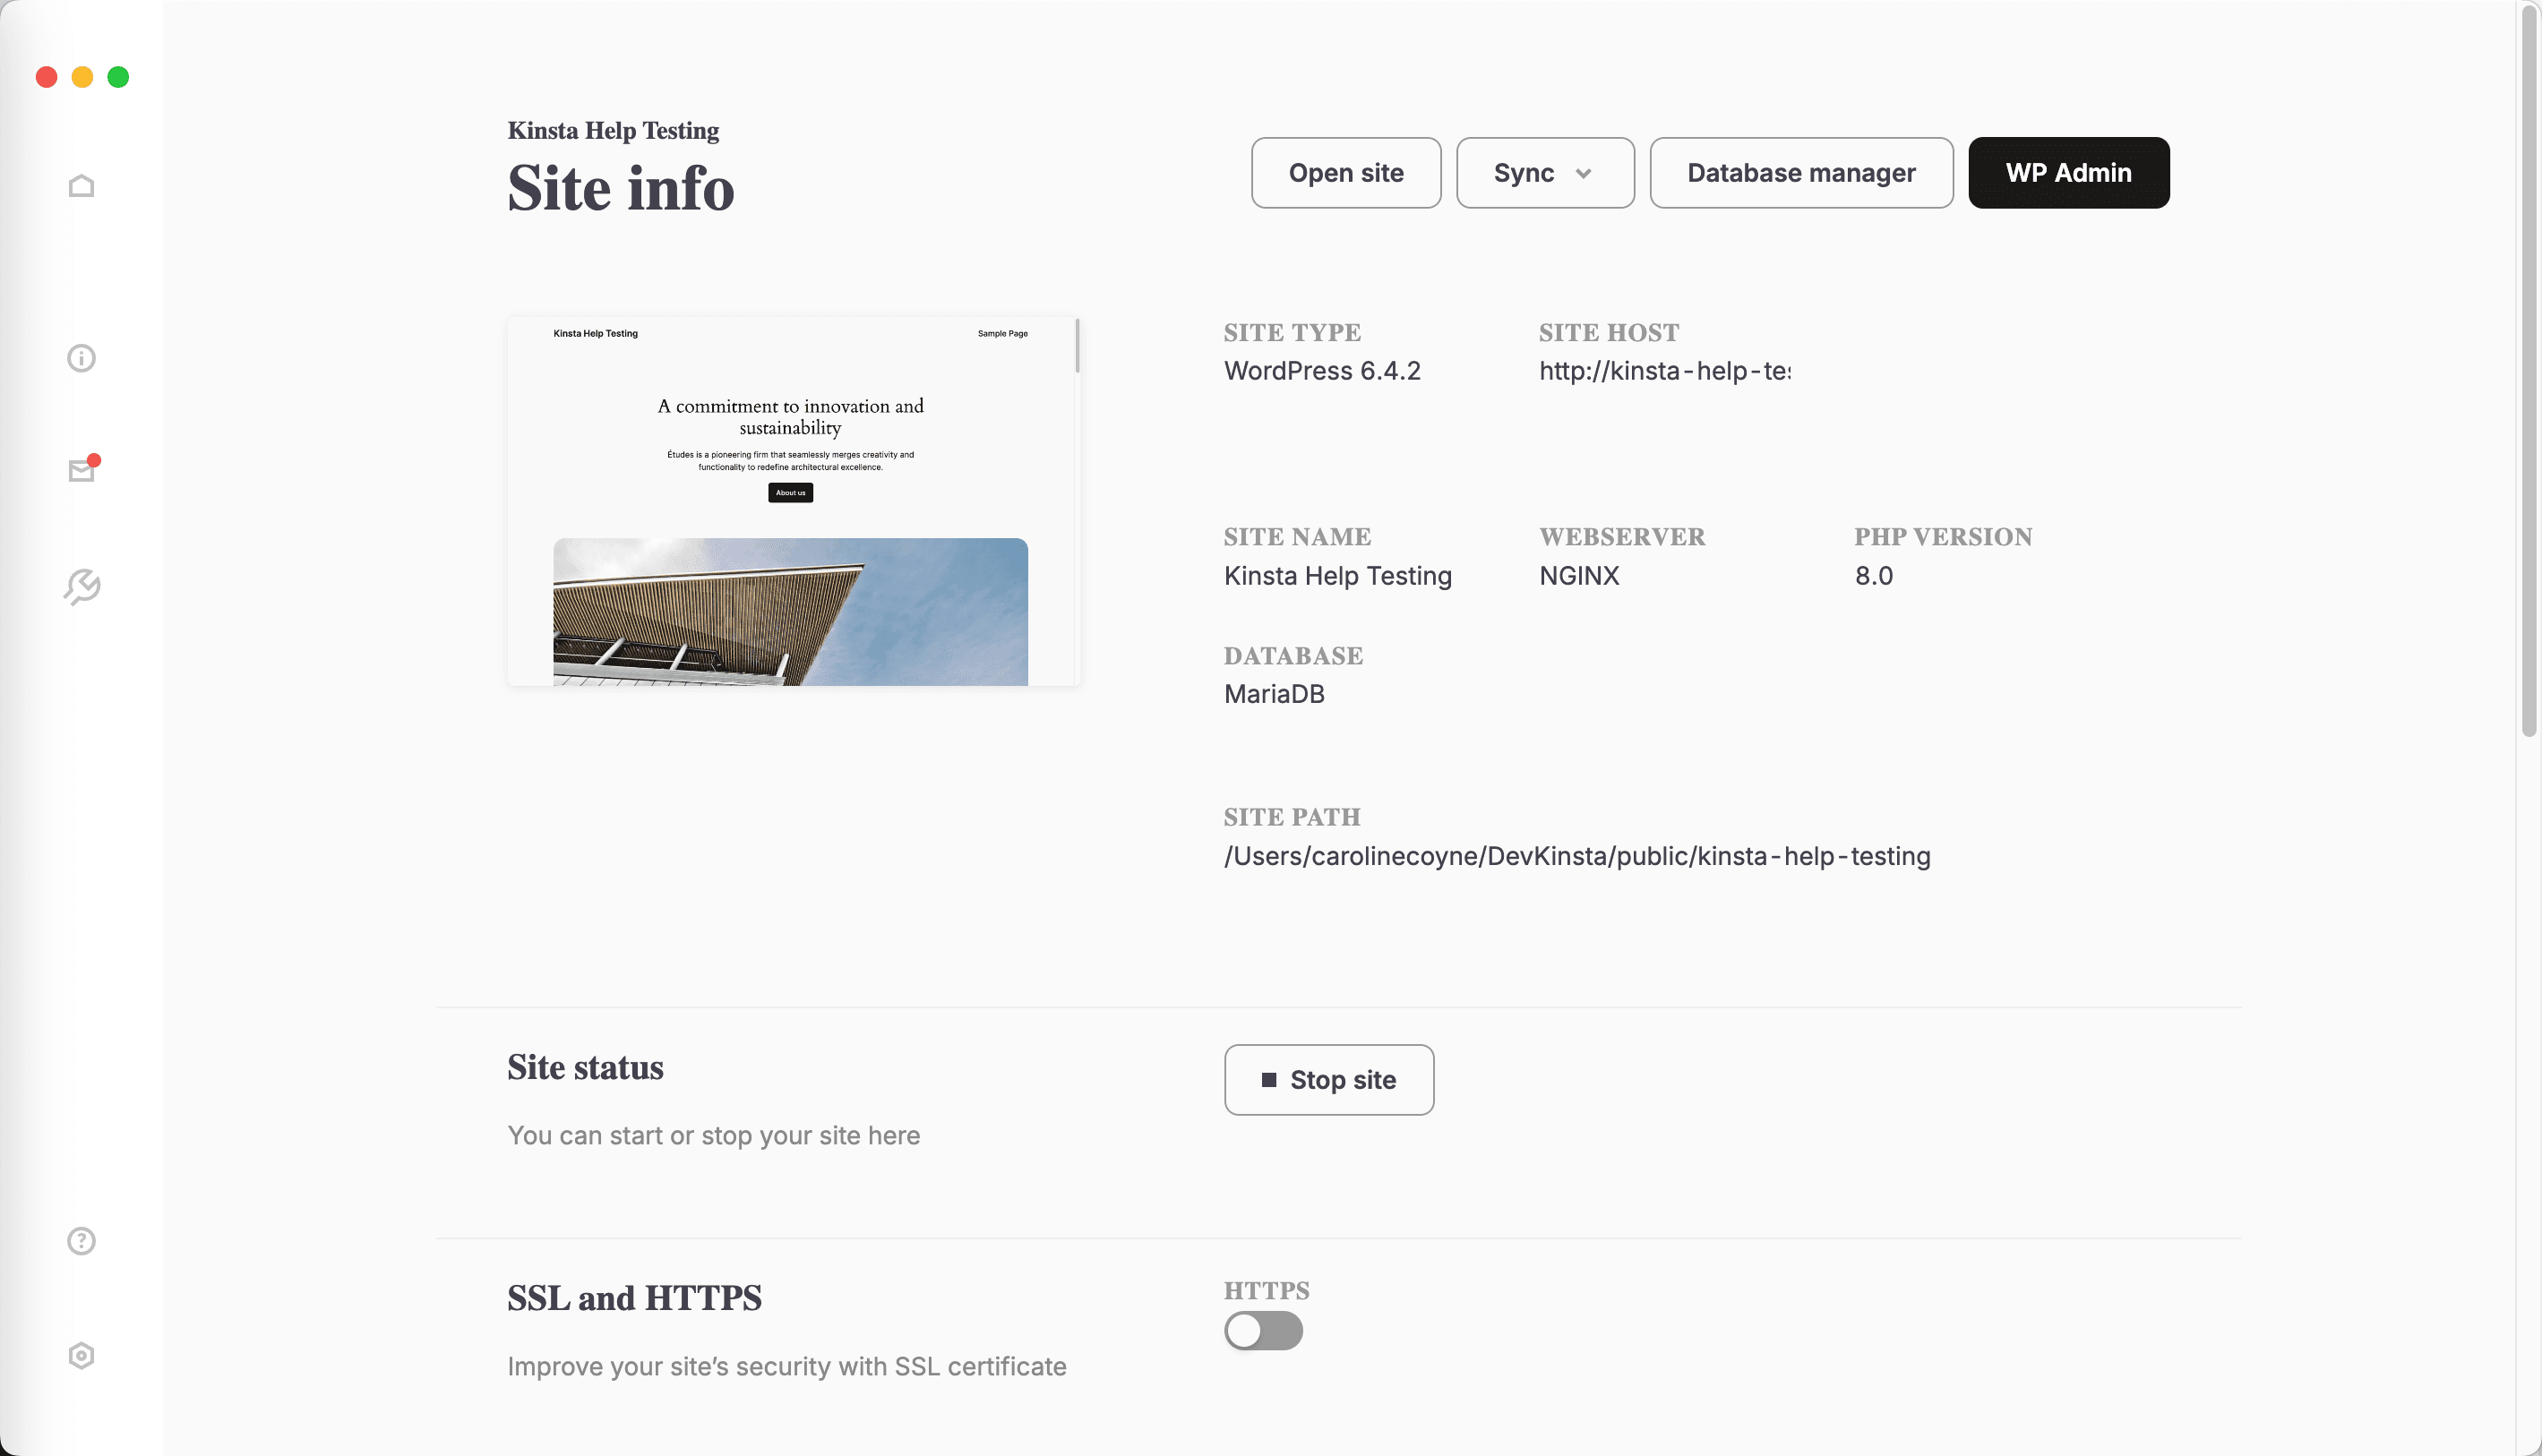Open WP Admin button

click(2069, 173)
